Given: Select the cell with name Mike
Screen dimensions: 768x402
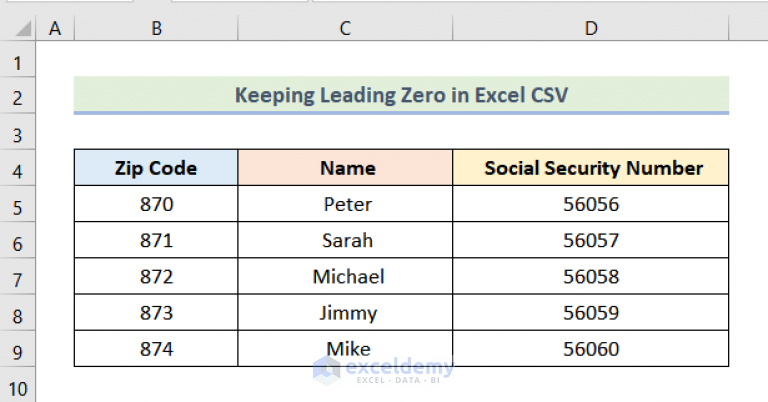Looking at the screenshot, I should point(345,349).
